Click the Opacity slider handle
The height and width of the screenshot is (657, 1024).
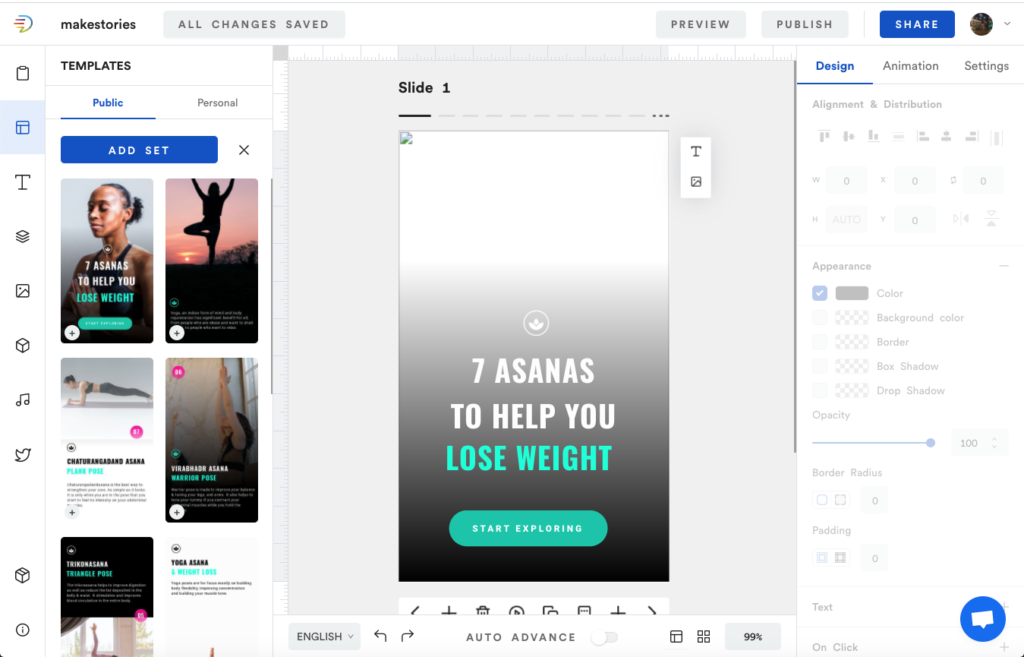point(931,443)
